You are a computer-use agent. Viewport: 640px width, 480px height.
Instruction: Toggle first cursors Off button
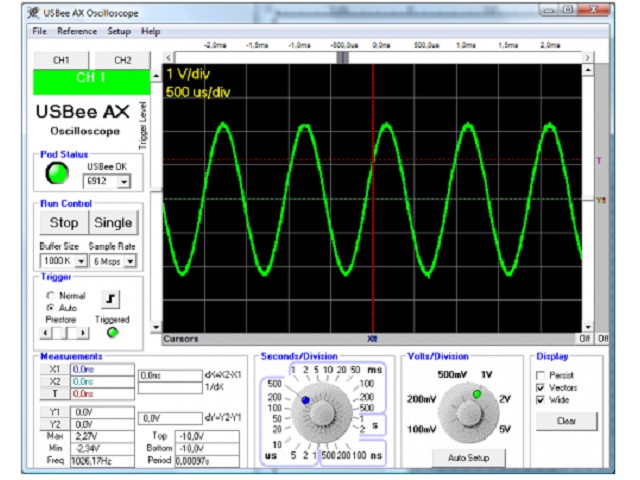(585, 339)
